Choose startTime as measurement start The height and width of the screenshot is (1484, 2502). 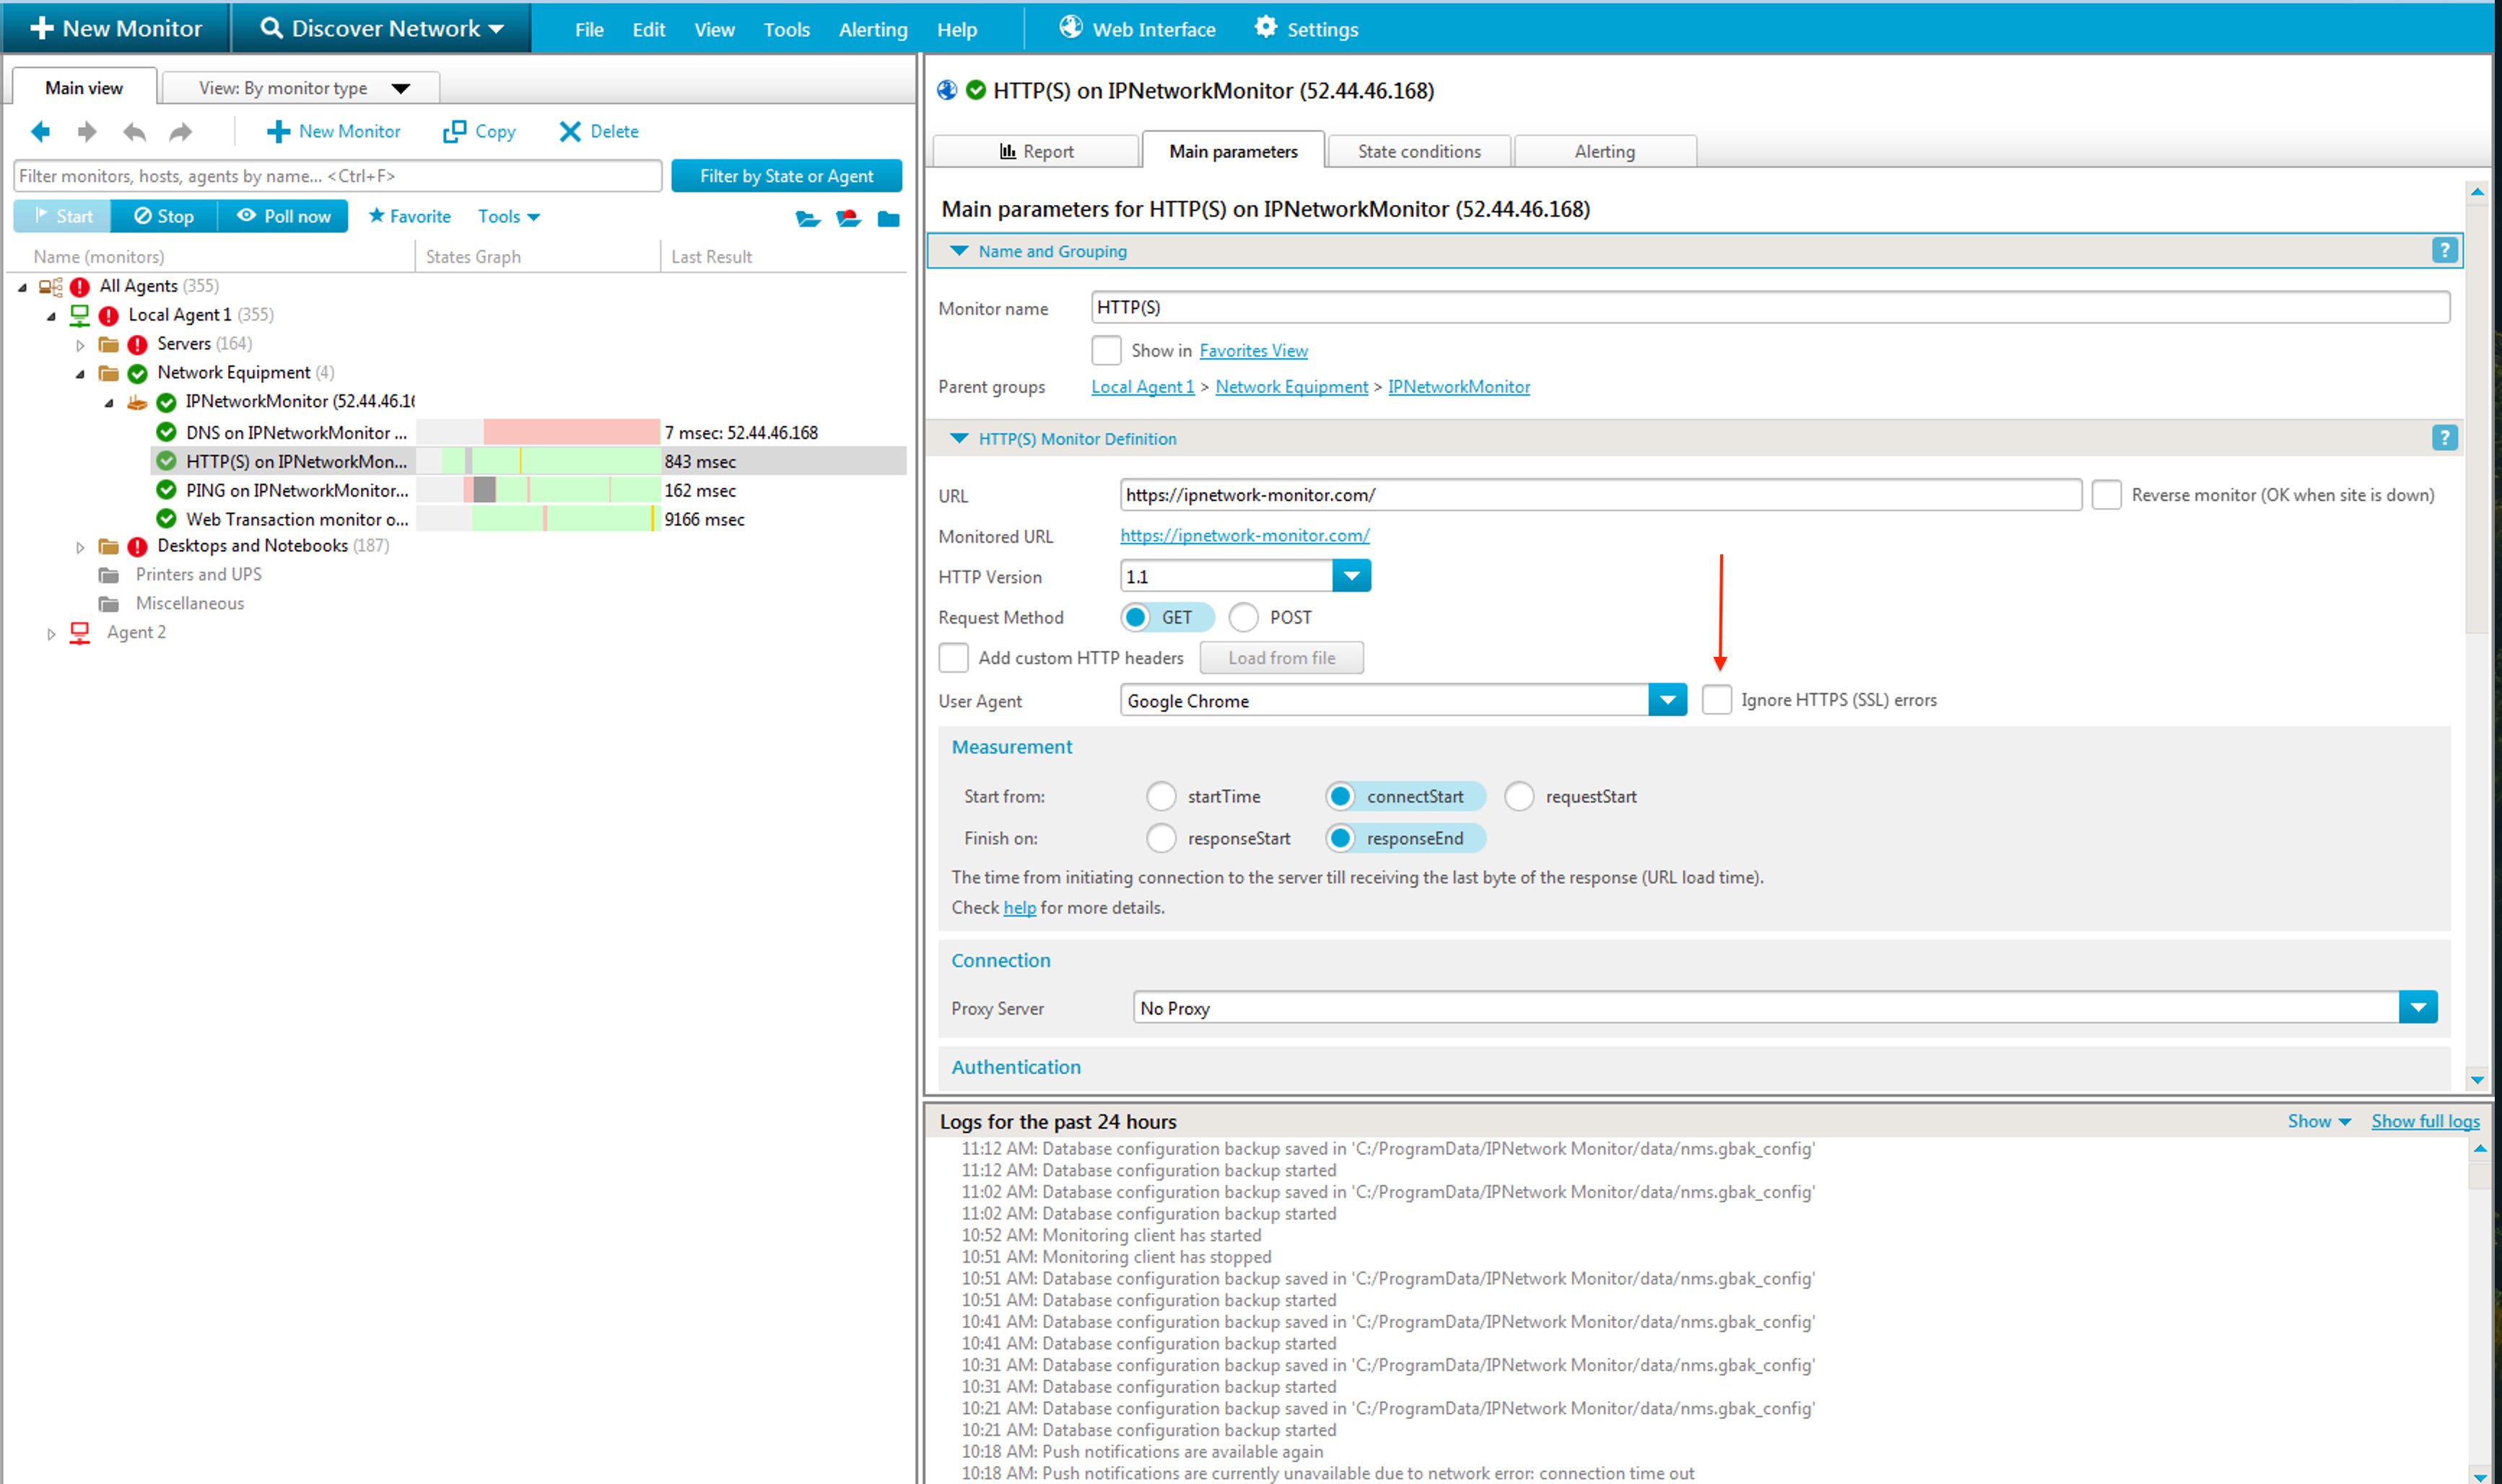(1161, 797)
